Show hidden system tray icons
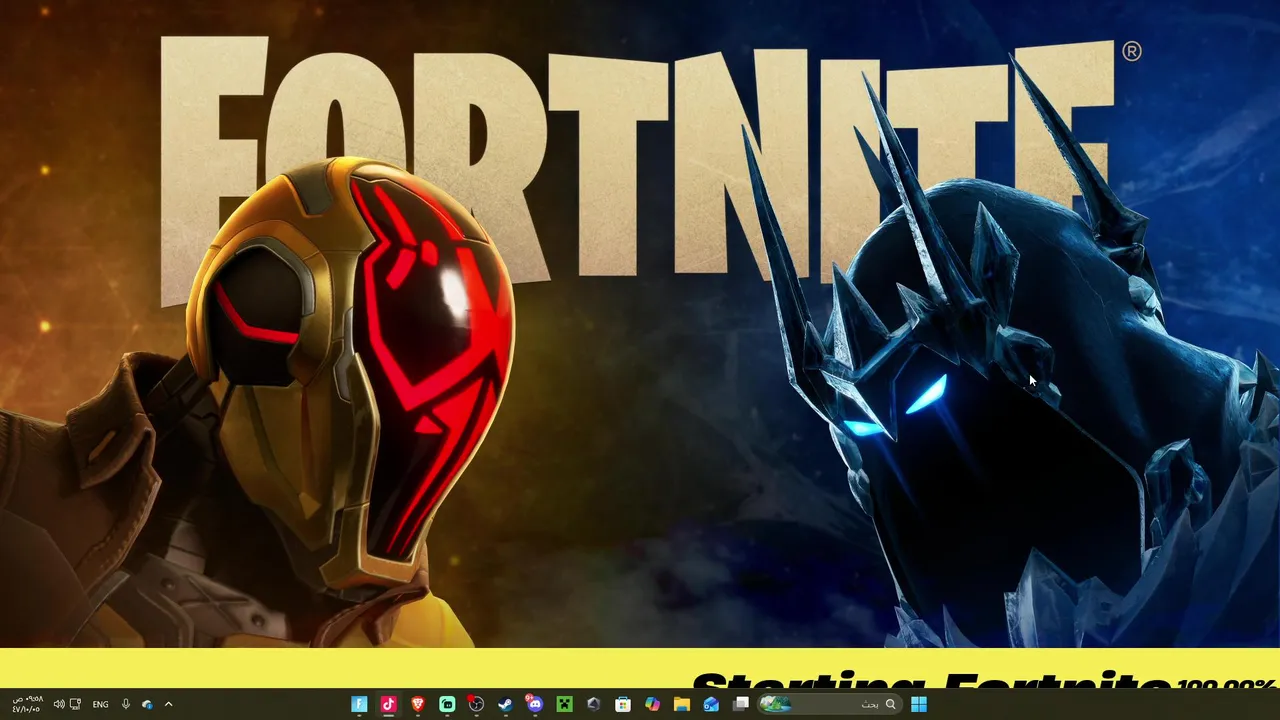This screenshot has height=720, width=1280. coord(168,704)
